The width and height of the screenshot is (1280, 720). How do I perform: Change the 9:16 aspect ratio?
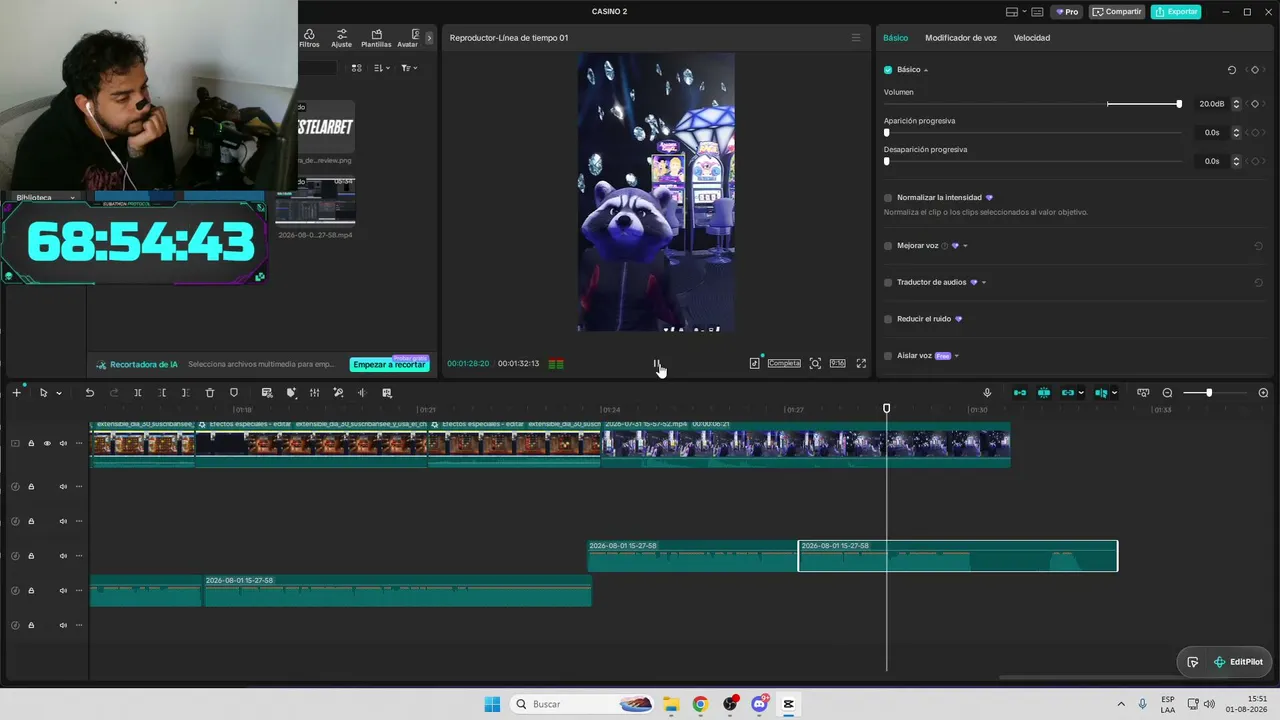pos(837,364)
